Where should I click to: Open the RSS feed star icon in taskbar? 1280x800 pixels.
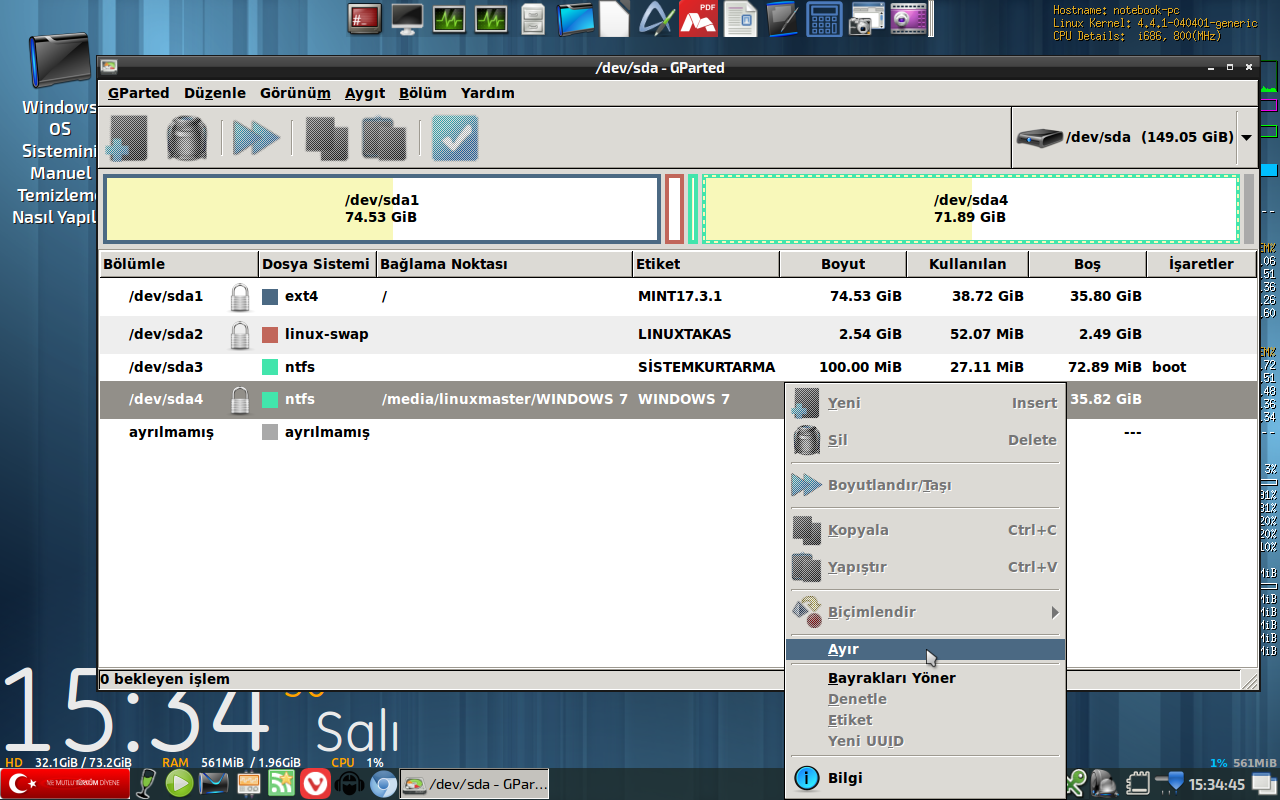[282, 784]
